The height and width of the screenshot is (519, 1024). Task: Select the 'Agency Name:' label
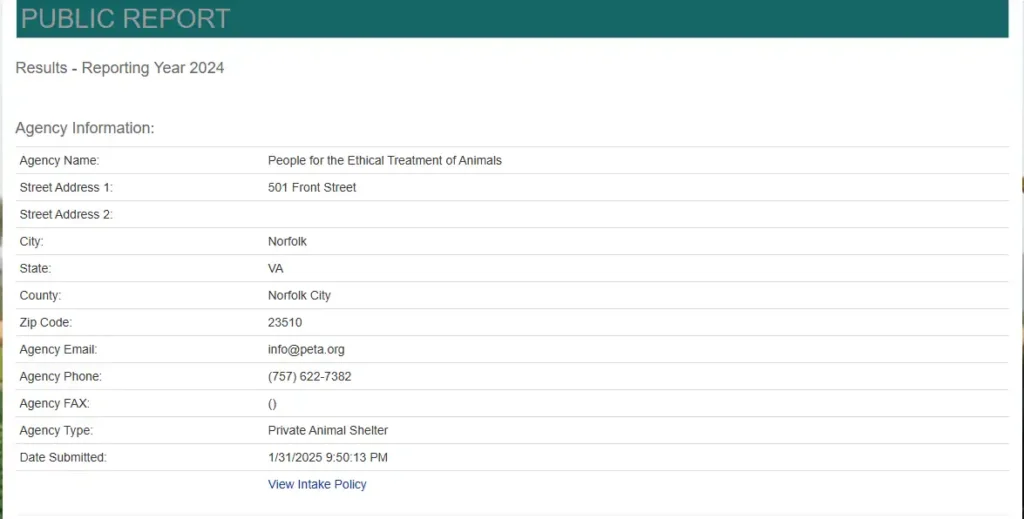(x=59, y=161)
